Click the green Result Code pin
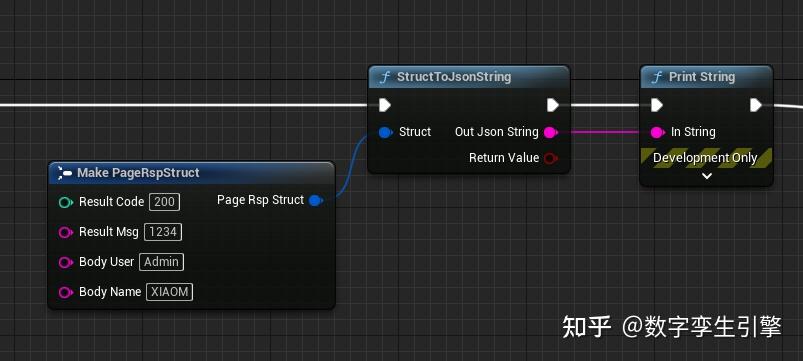 click(x=66, y=202)
